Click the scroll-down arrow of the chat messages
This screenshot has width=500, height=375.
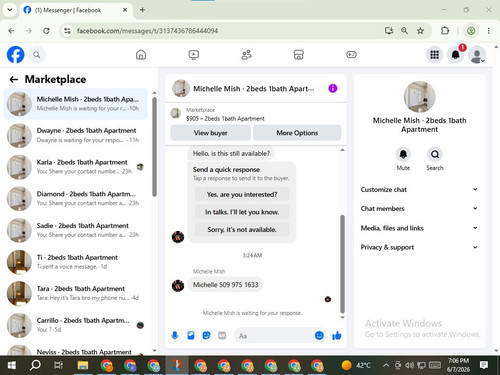(x=342, y=317)
